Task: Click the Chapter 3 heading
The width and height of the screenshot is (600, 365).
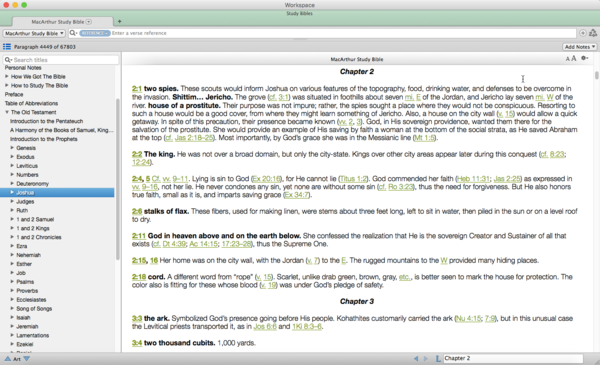Action: [357, 301]
